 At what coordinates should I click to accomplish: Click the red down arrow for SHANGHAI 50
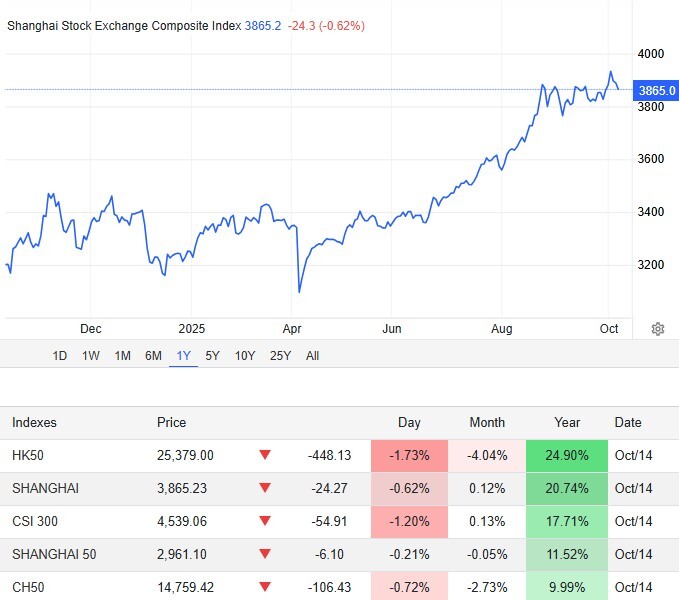(265, 554)
